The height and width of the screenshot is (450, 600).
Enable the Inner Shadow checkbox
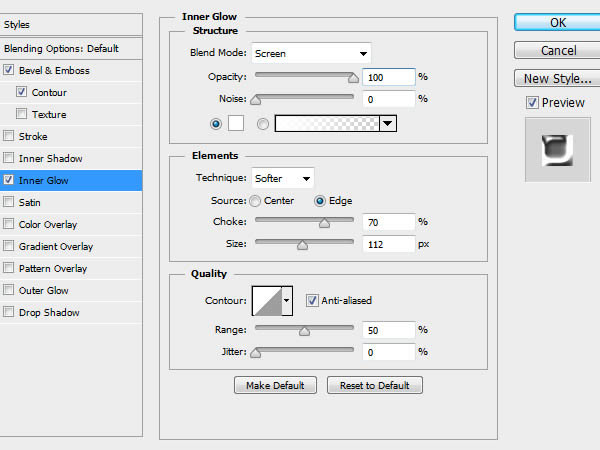pyautogui.click(x=8, y=158)
